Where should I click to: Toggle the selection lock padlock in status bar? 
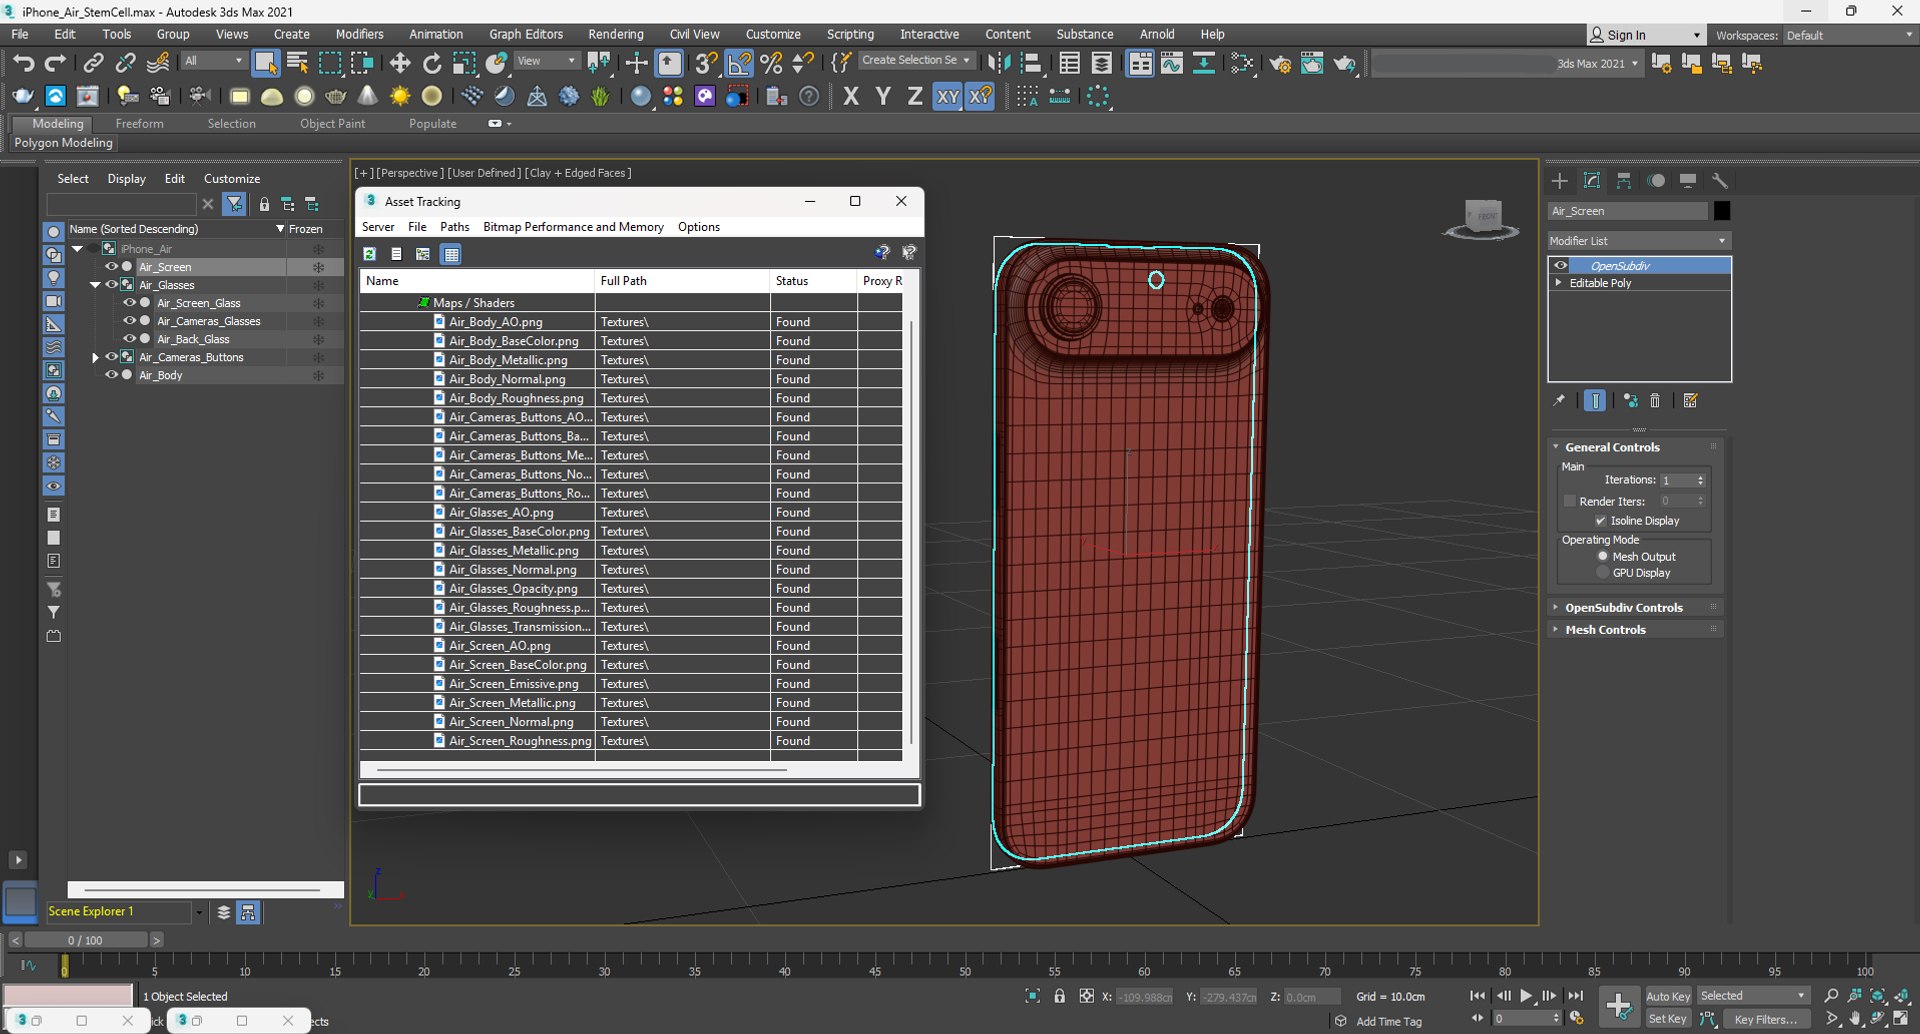click(1059, 996)
